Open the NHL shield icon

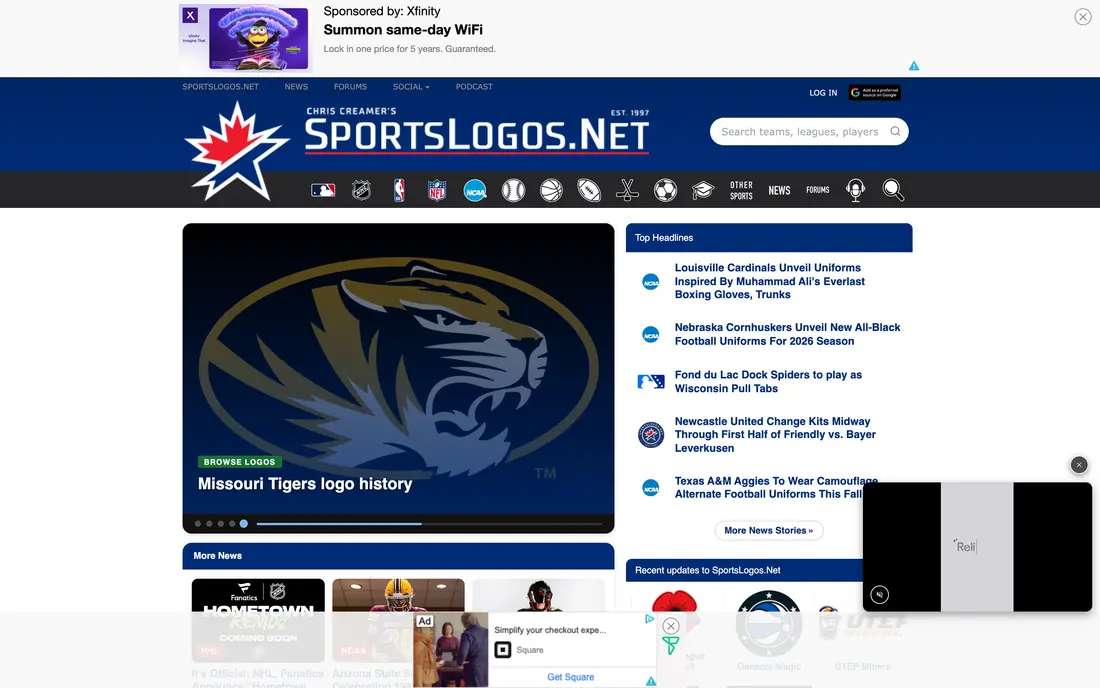pyautogui.click(x=361, y=190)
